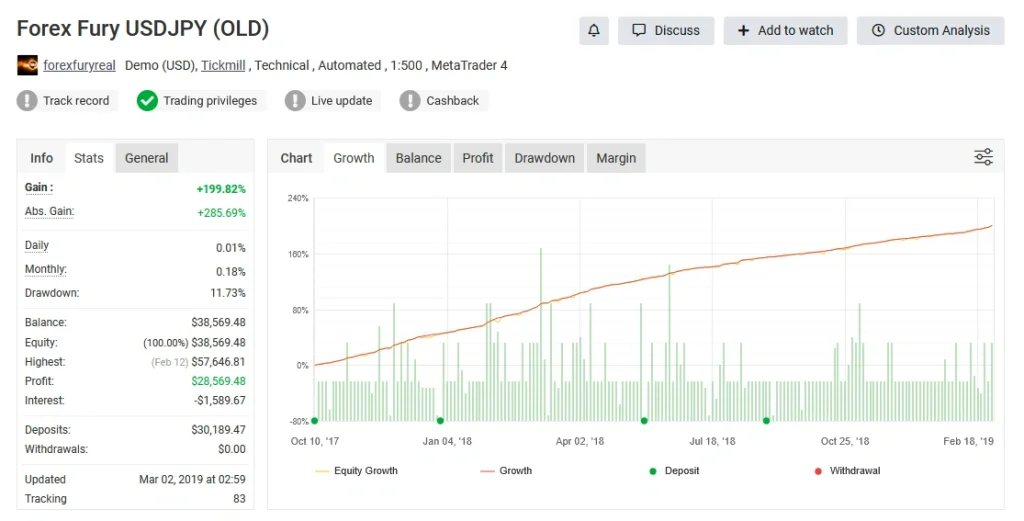1024x521 pixels.
Task: Click the deposit marker near Jan 04, '18
Action: pyautogui.click(x=440, y=421)
